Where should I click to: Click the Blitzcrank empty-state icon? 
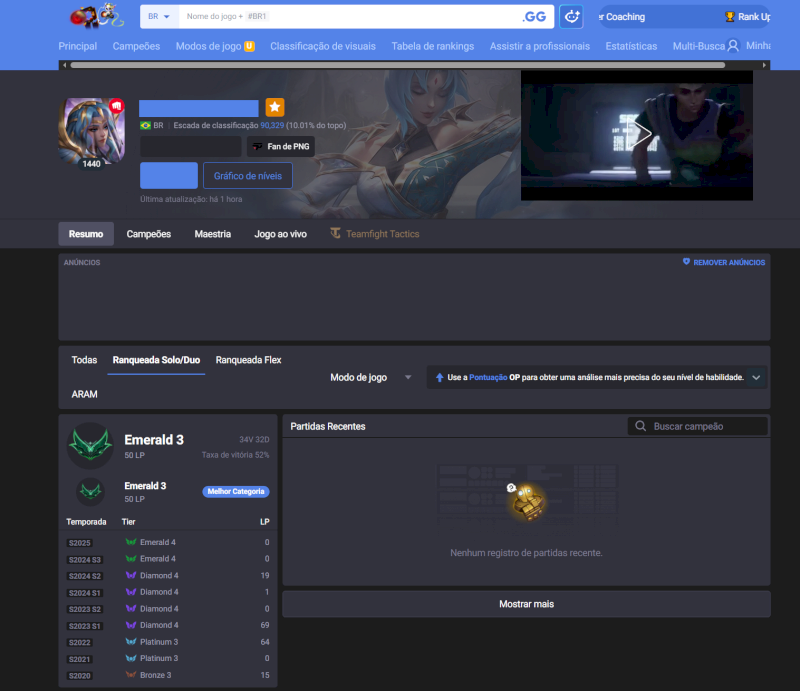click(x=528, y=501)
